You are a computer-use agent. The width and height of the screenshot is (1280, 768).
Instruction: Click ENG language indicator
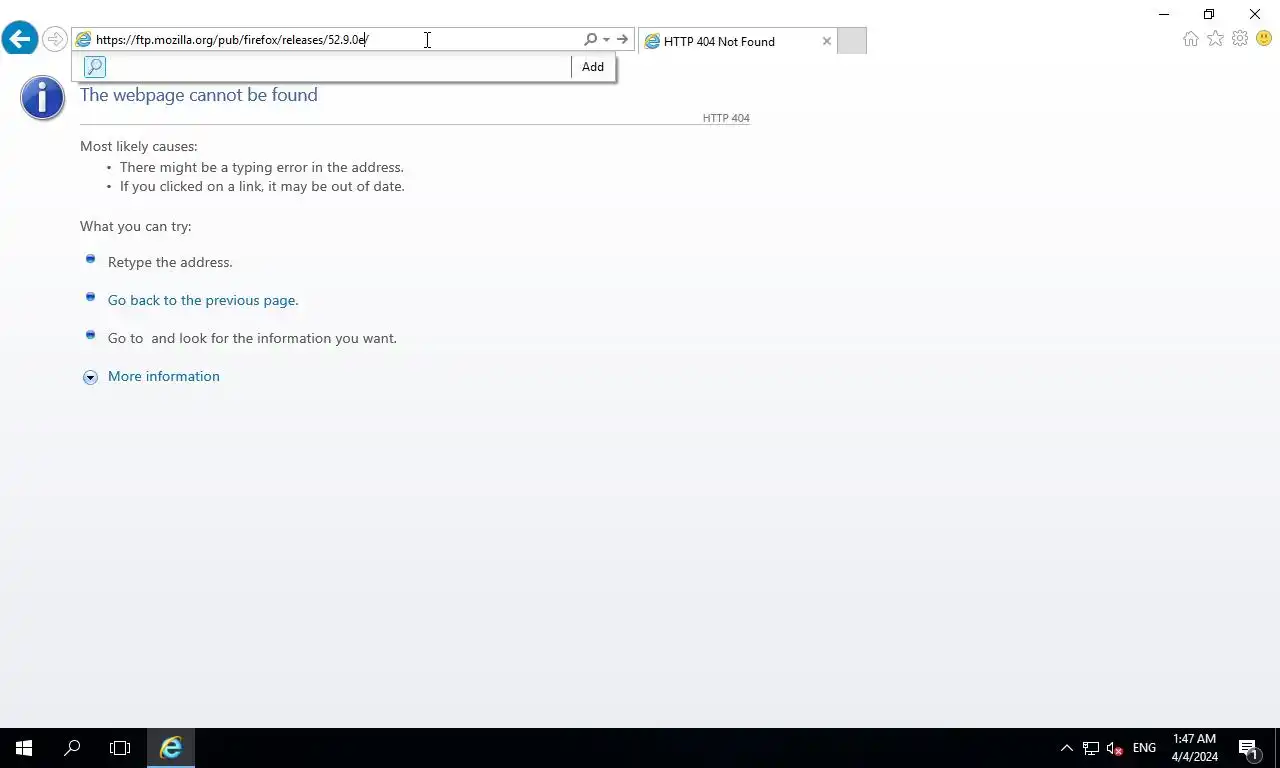[1144, 748]
